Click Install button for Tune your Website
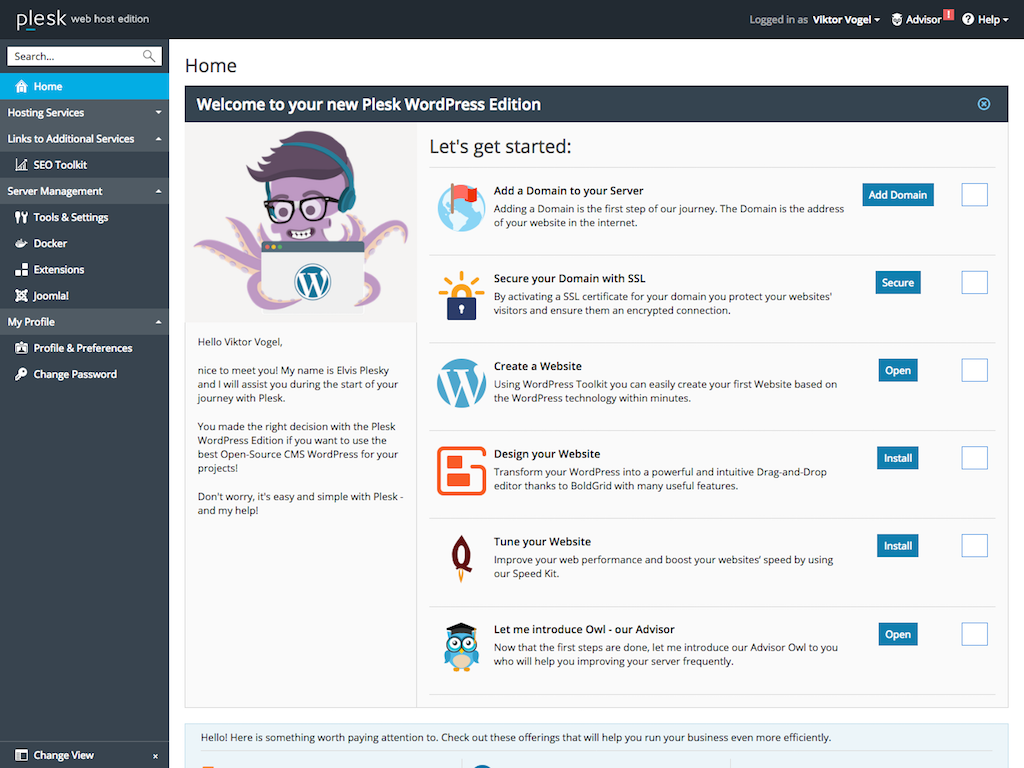Viewport: 1024px width, 768px height. click(x=898, y=546)
